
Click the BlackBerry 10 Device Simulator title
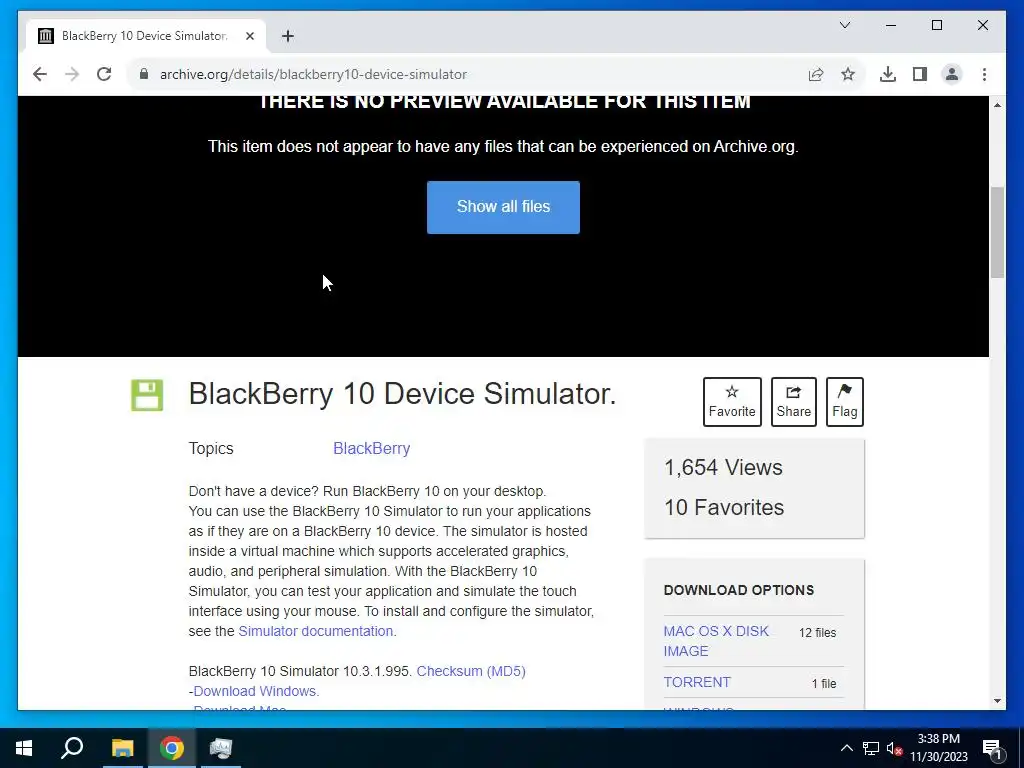[402, 394]
